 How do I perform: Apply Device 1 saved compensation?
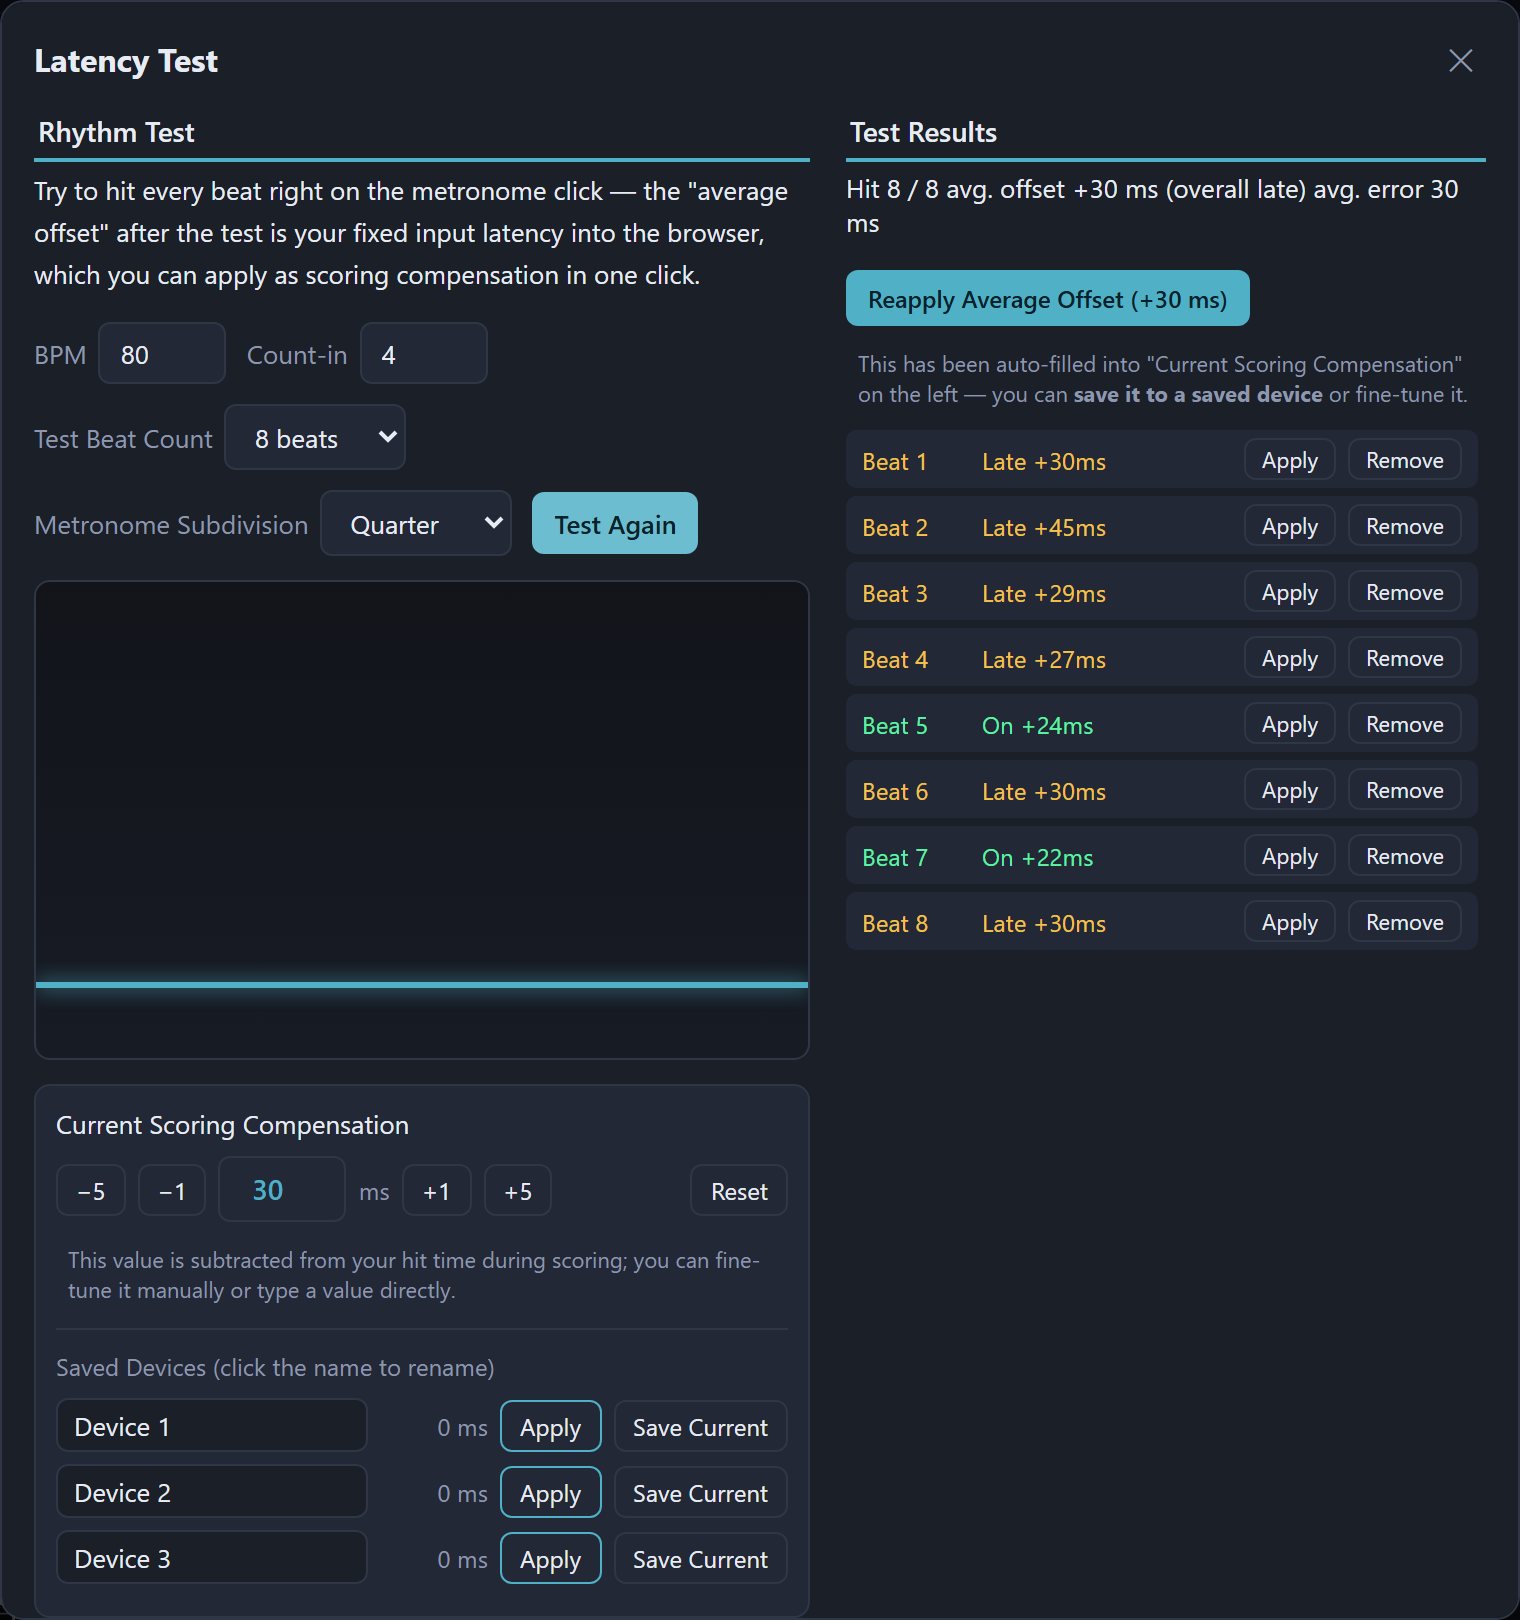(550, 1427)
